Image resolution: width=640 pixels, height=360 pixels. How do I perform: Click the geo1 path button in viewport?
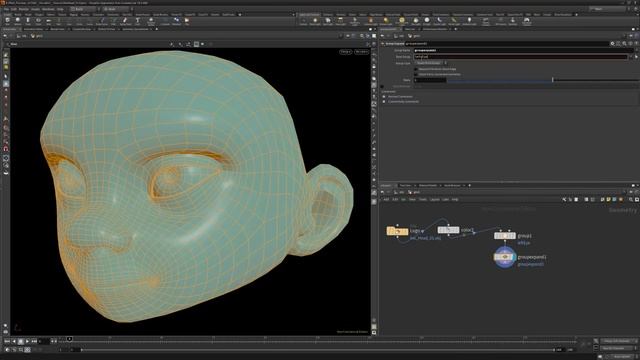[x=37, y=36]
